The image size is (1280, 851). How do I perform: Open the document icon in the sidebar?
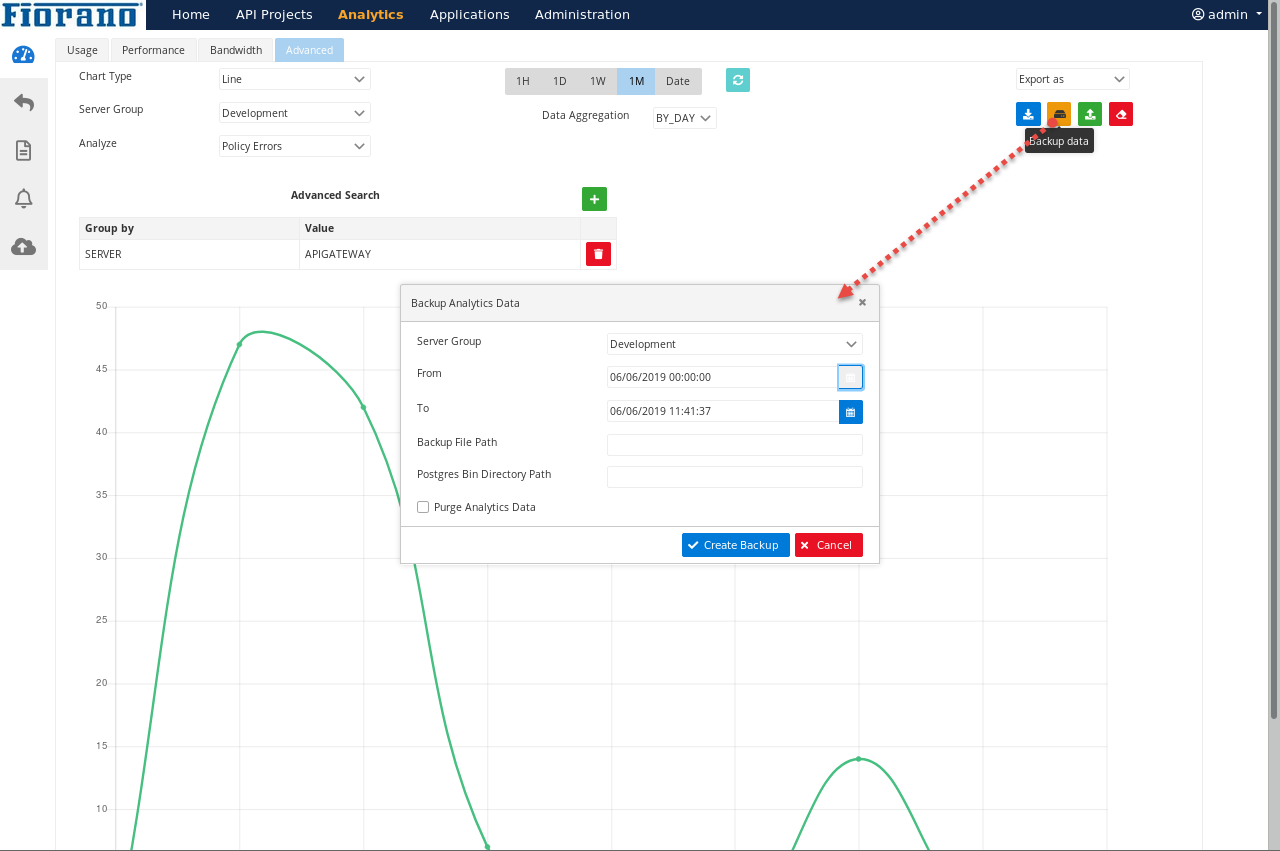(24, 150)
